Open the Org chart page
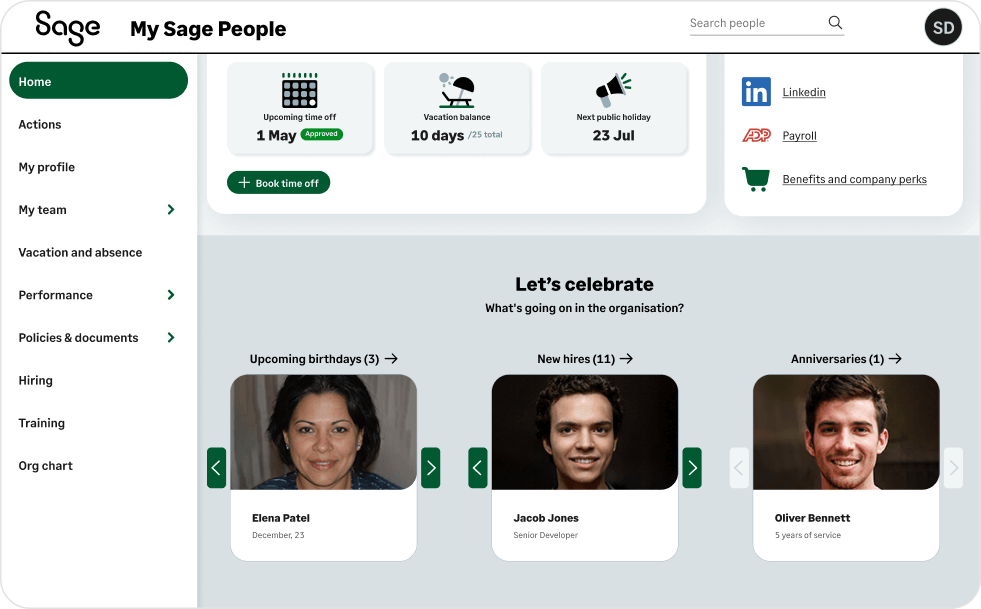This screenshot has height=609, width=981. pyautogui.click(x=45, y=465)
